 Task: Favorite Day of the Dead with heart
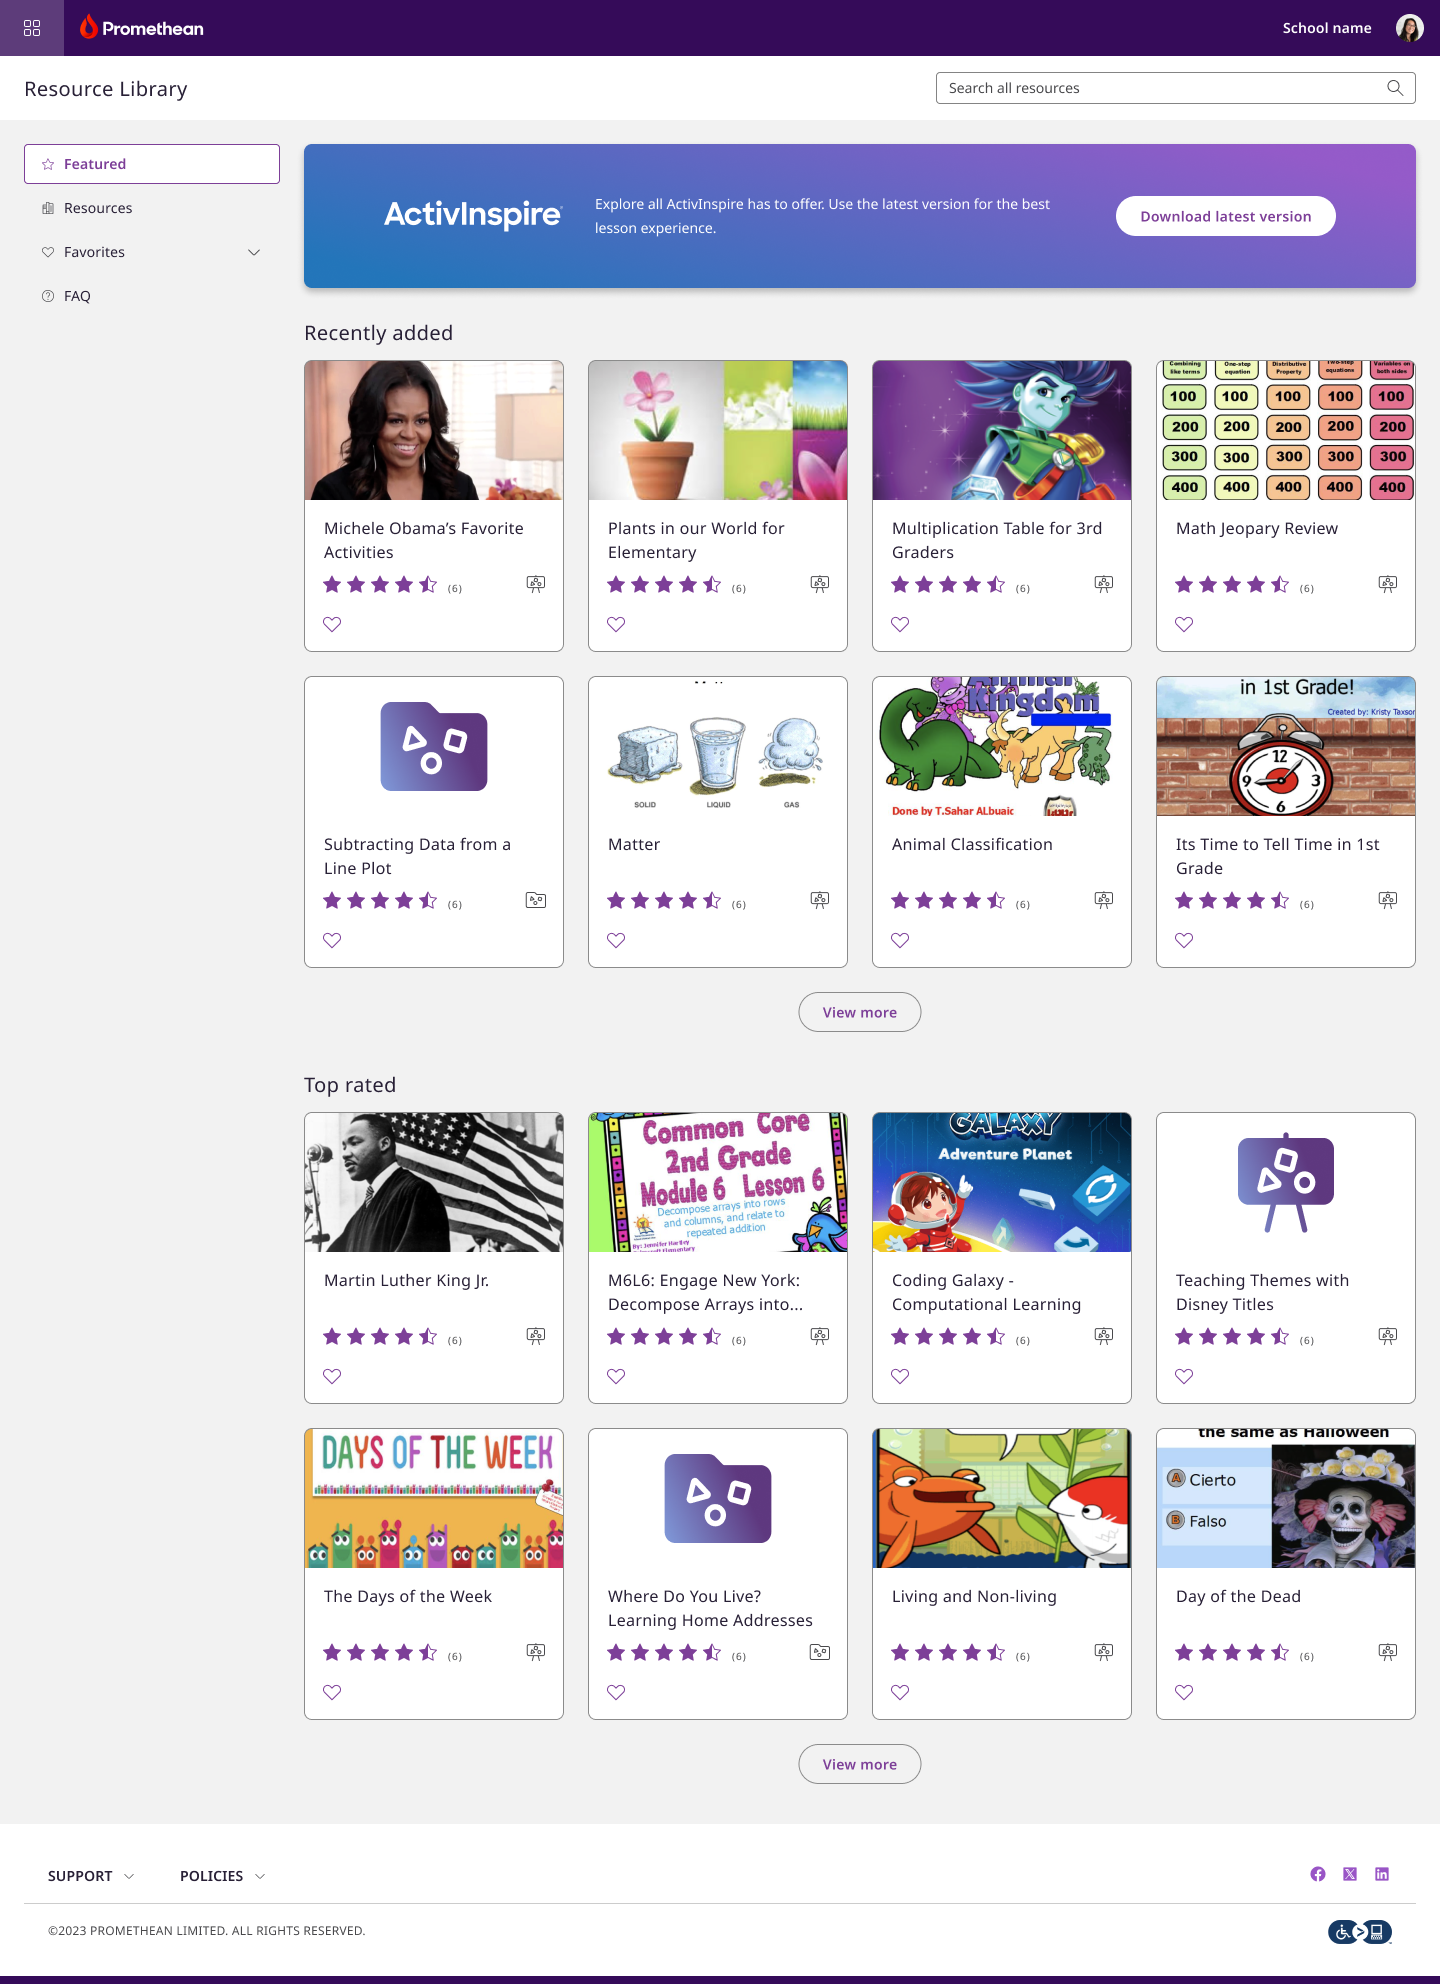[1184, 1692]
